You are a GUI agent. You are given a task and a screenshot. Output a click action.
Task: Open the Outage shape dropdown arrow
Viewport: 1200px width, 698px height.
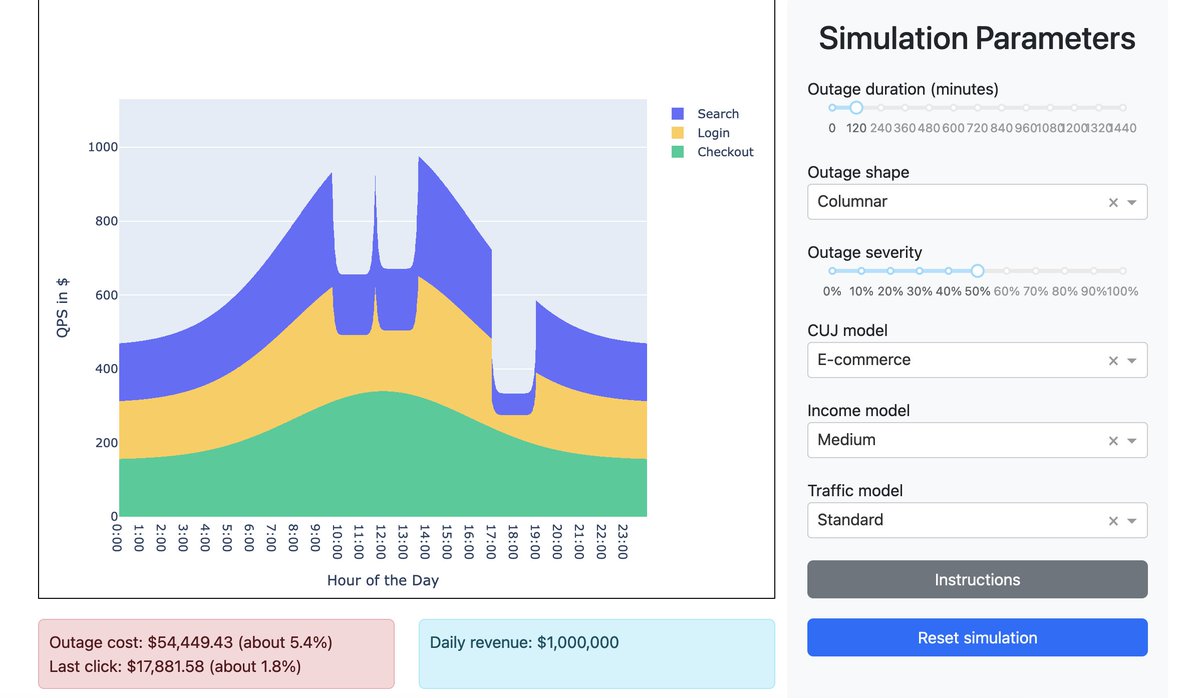pyautogui.click(x=1132, y=202)
